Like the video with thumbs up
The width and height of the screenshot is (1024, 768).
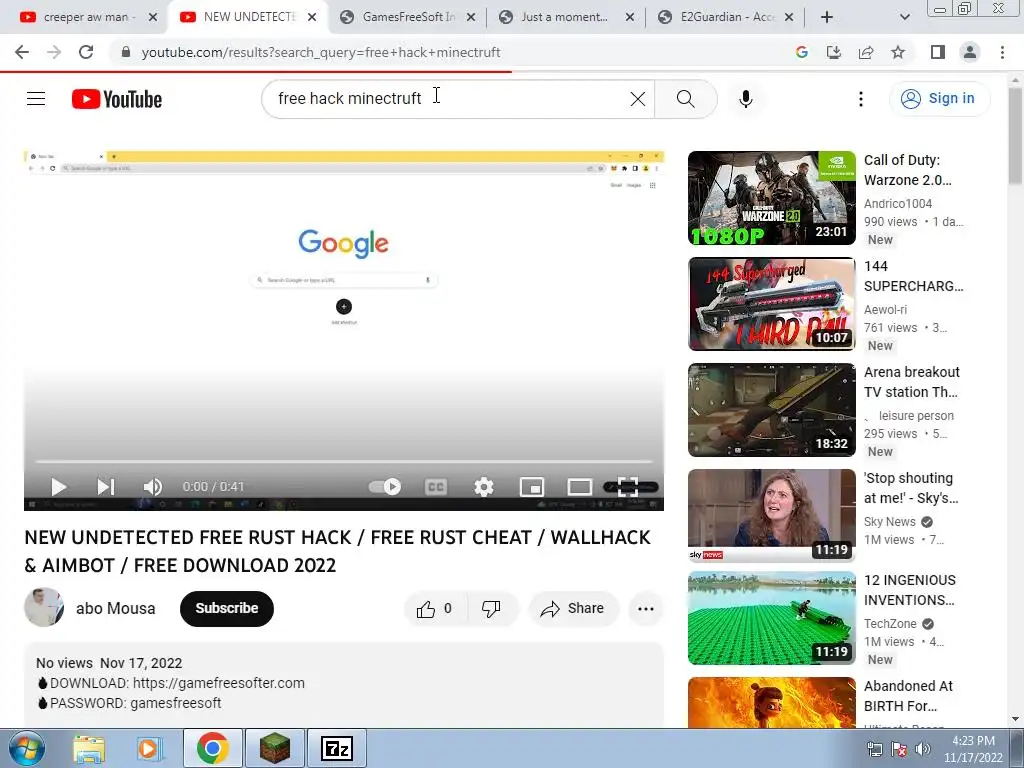435,609
